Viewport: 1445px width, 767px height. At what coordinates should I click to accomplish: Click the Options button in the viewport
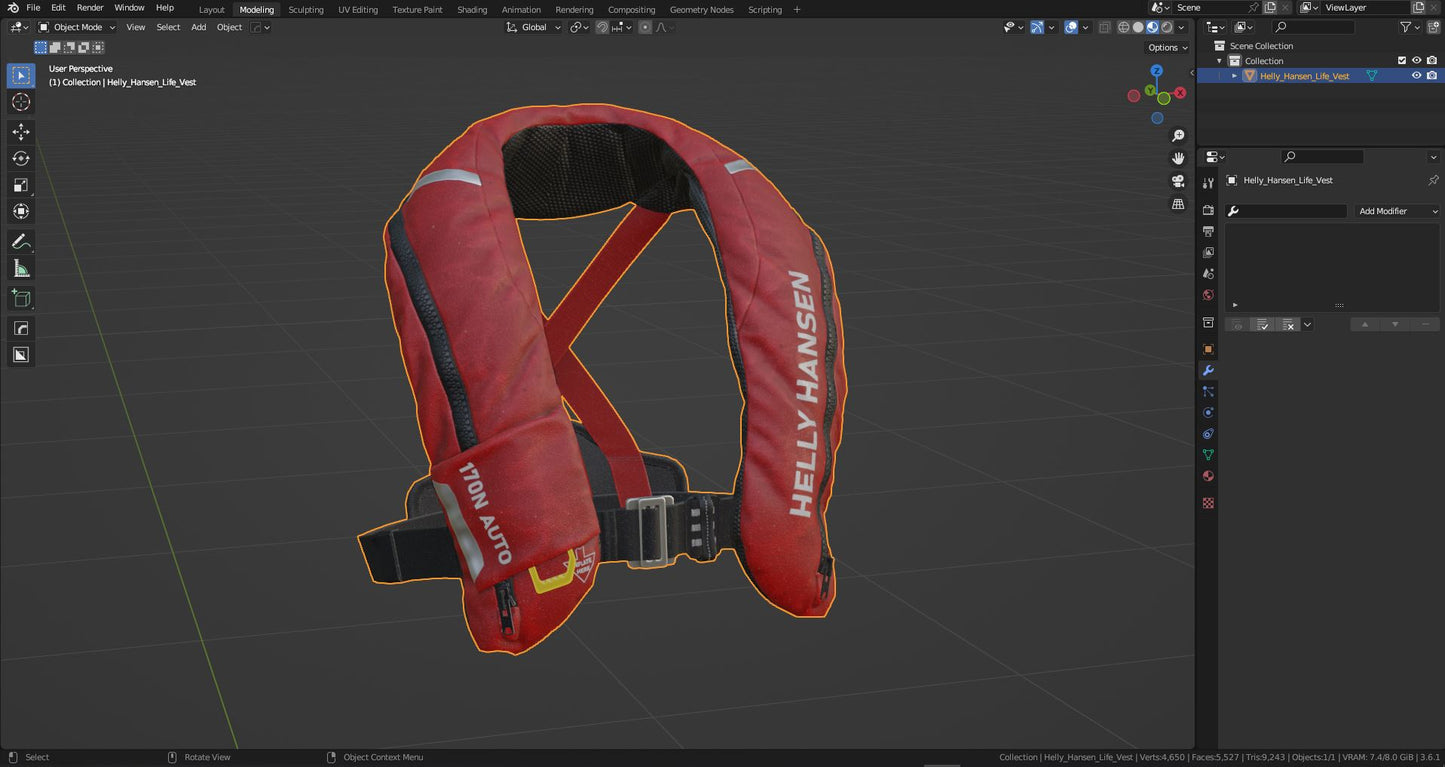[1163, 47]
